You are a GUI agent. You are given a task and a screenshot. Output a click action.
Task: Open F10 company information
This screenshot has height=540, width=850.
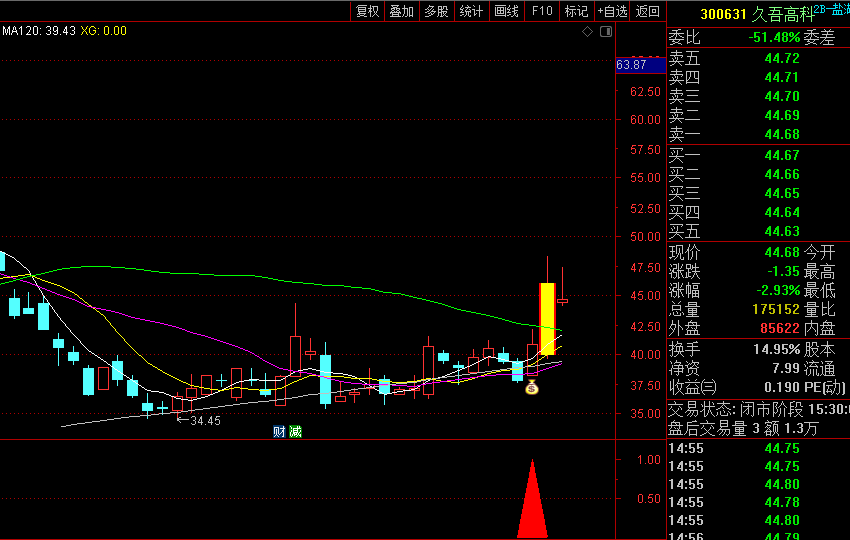542,11
